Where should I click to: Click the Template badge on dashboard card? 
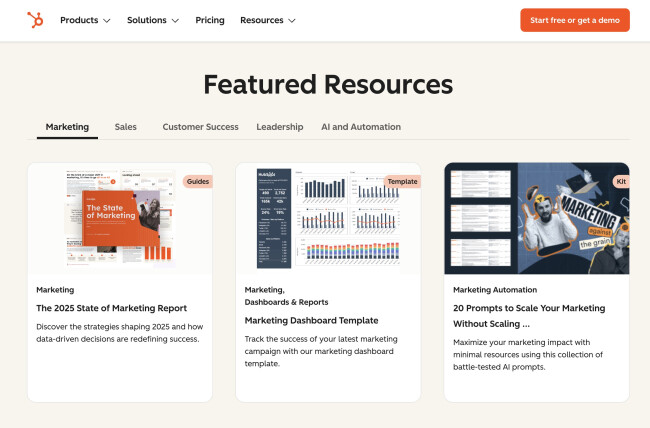[x=402, y=181]
